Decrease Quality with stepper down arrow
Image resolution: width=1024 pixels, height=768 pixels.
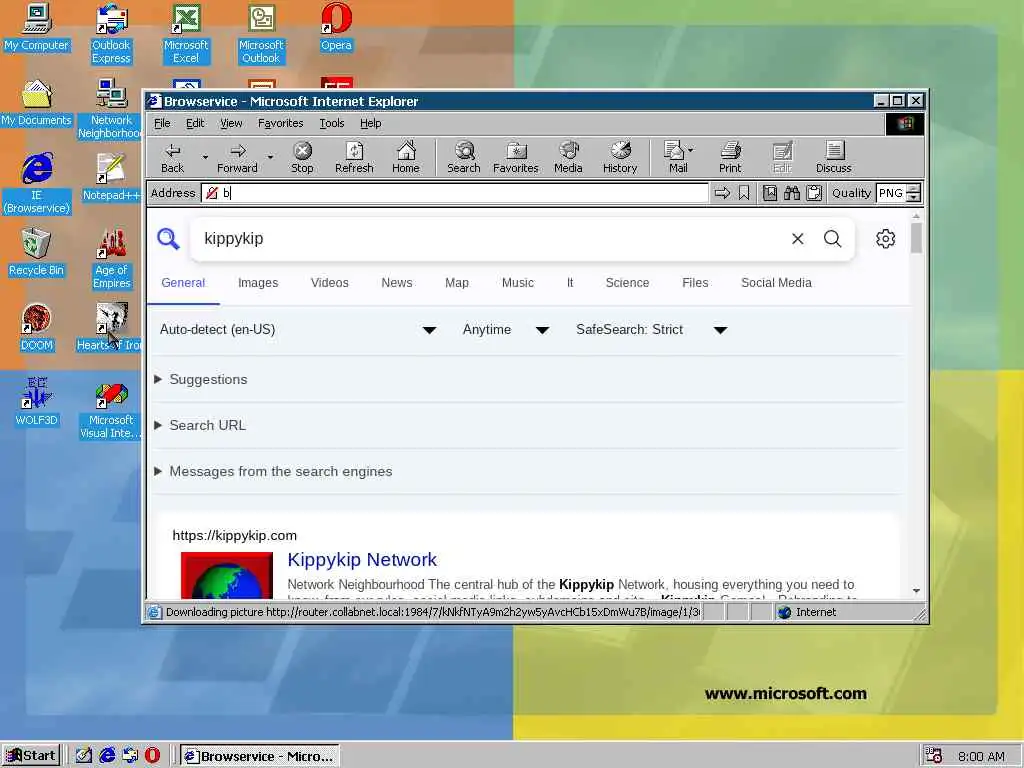pyautogui.click(x=914, y=197)
